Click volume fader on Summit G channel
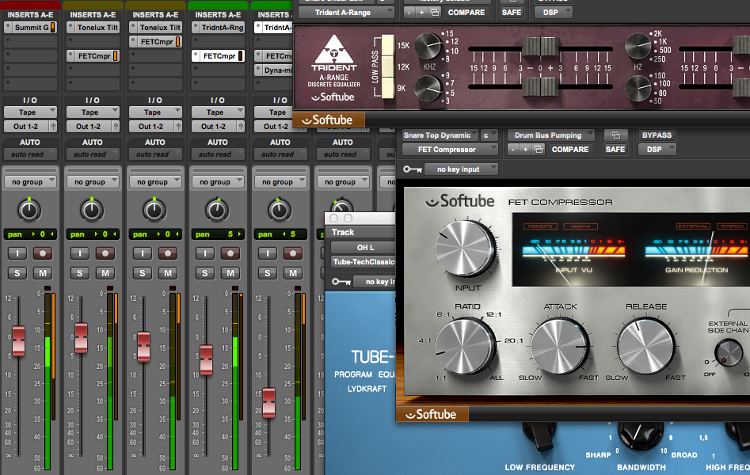The width and height of the screenshot is (750, 475). click(19, 341)
